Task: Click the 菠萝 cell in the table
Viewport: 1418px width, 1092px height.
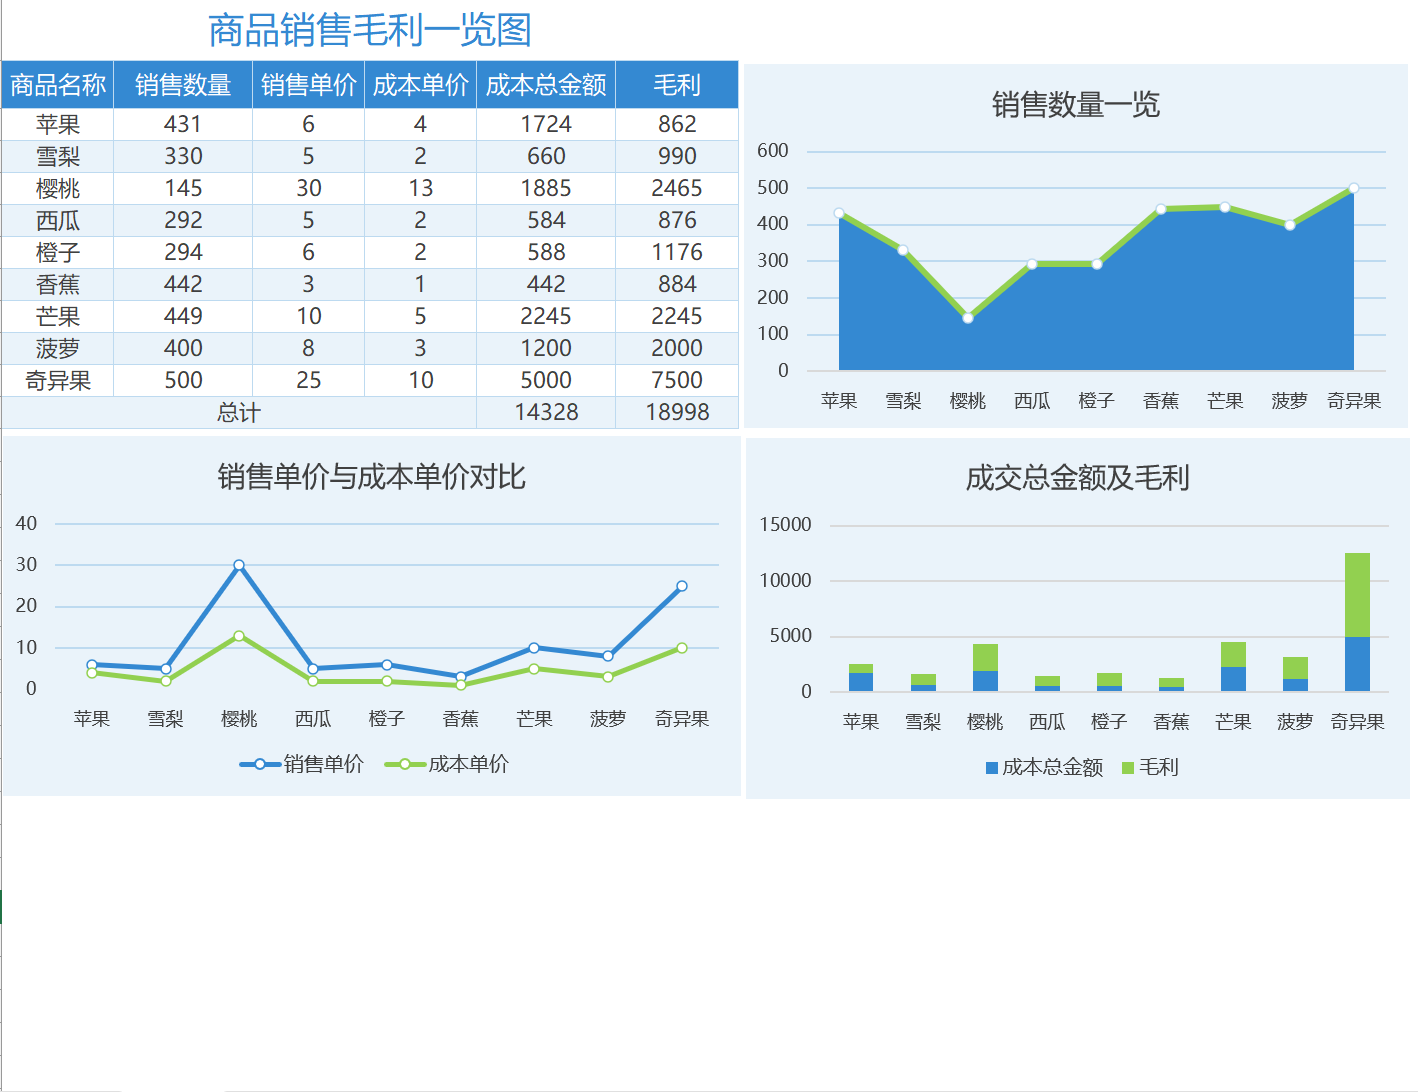Action: (58, 348)
